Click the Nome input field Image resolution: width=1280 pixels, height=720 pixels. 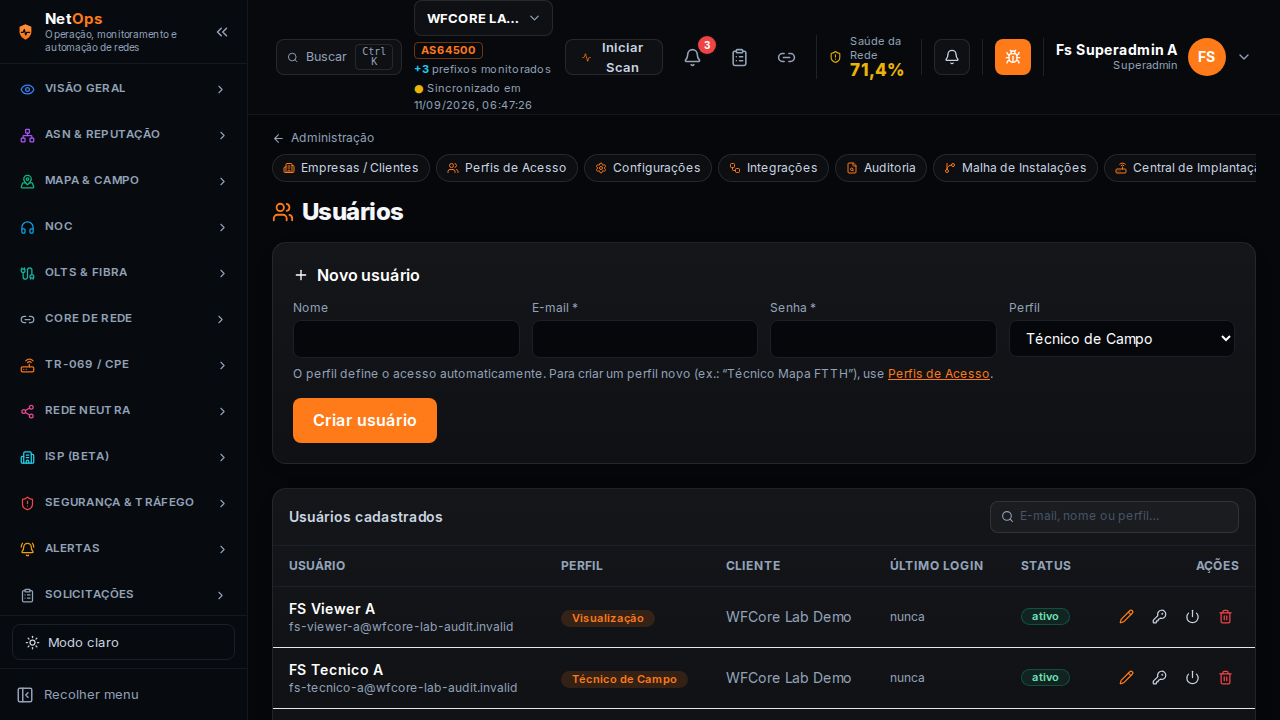point(406,339)
